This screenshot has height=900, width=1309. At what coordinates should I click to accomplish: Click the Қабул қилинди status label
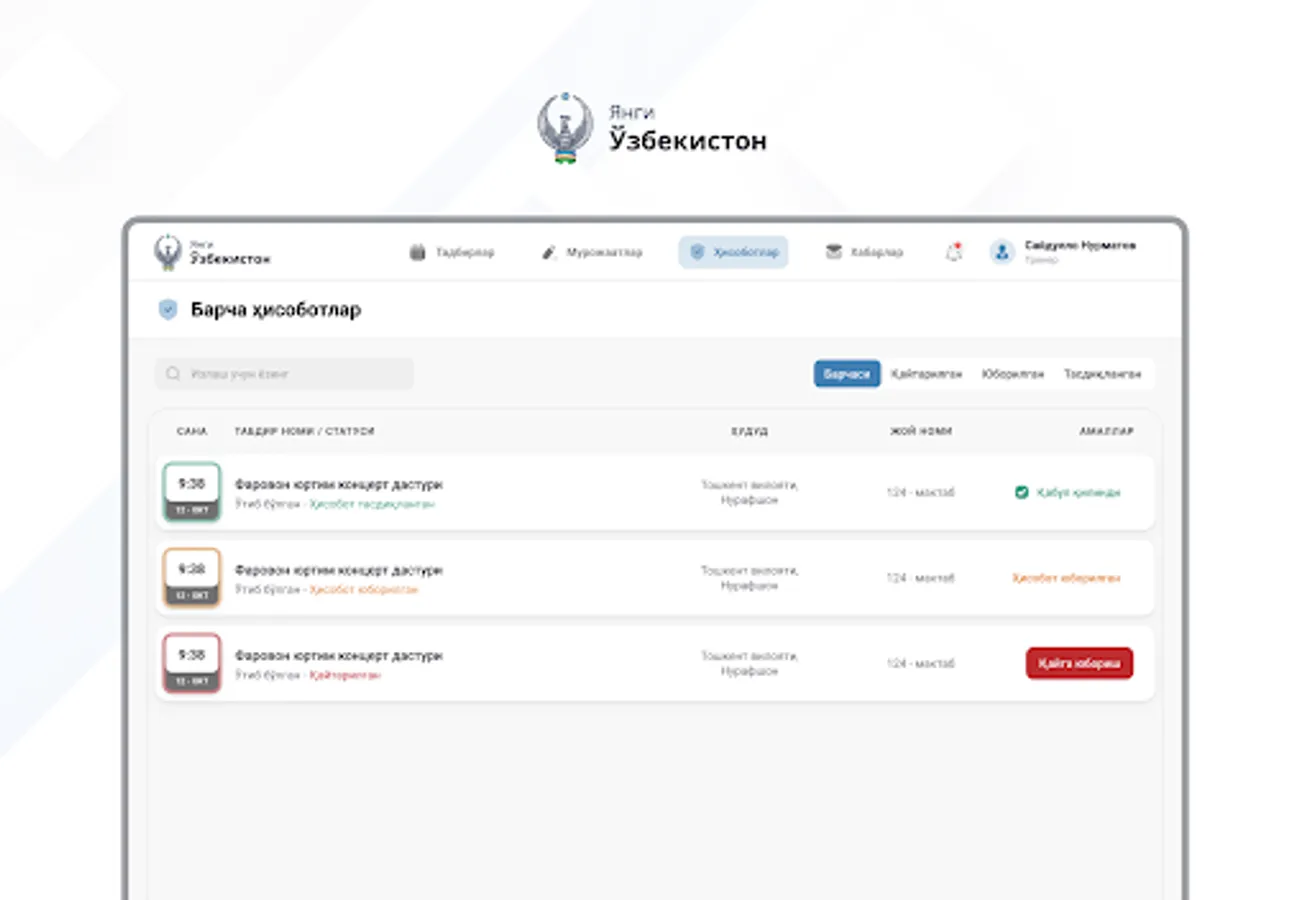1078,492
